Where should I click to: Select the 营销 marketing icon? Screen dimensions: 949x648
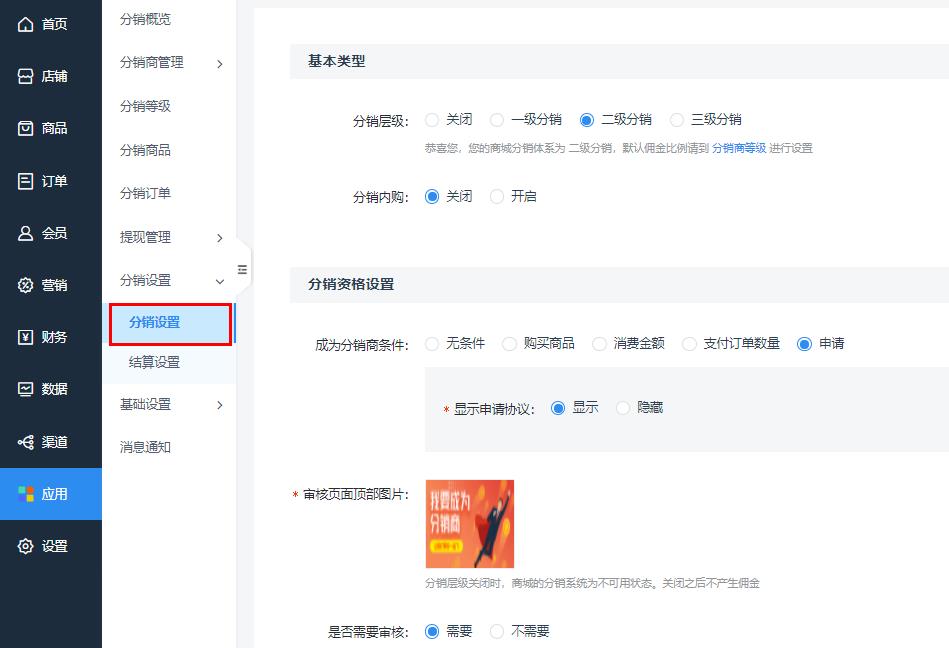[x=27, y=285]
